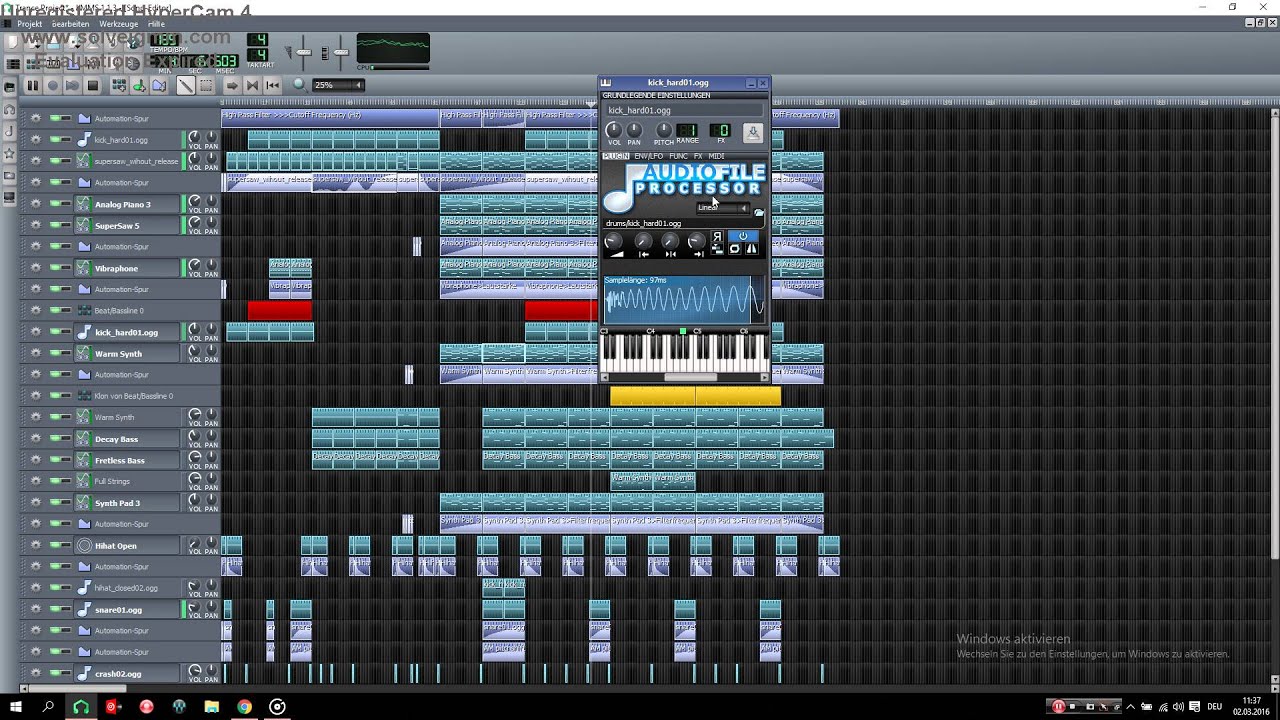Add a new sample track
The width and height of the screenshot is (1280, 720).
pyautogui.click(x=139, y=86)
